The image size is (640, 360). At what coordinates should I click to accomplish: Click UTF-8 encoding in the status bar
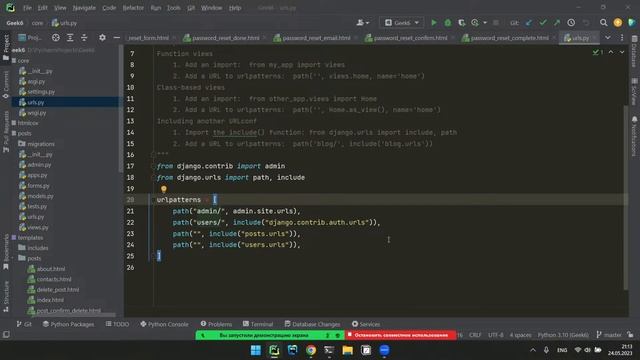coord(496,335)
